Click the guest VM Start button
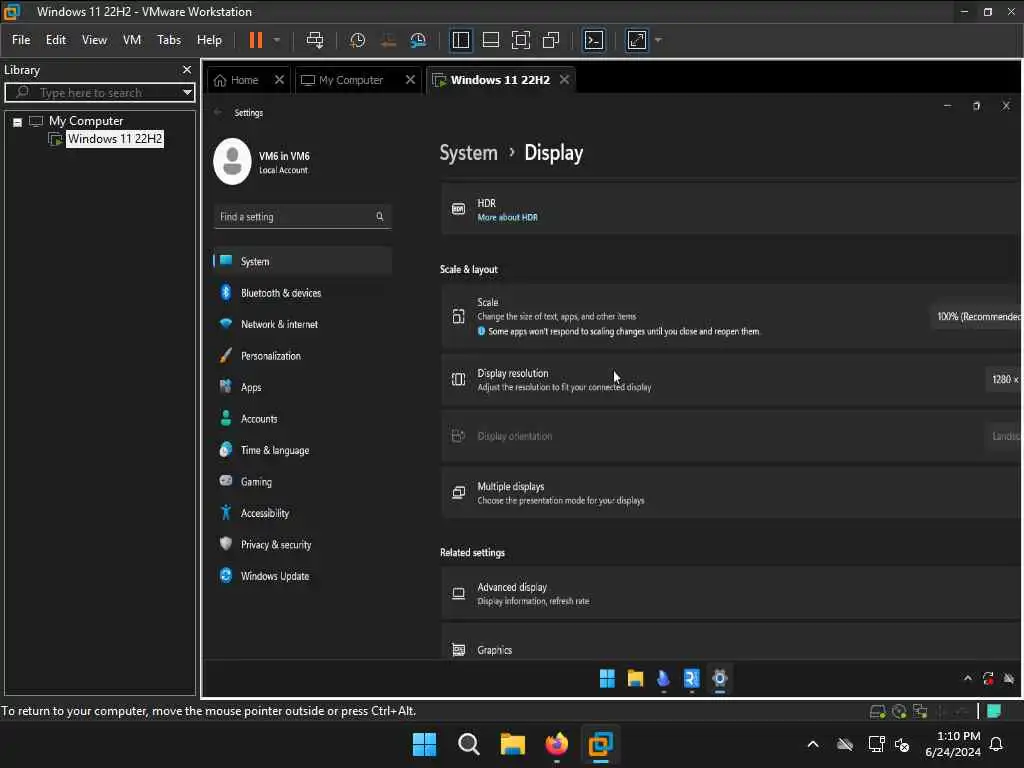Image resolution: width=1024 pixels, height=768 pixels. 607,679
